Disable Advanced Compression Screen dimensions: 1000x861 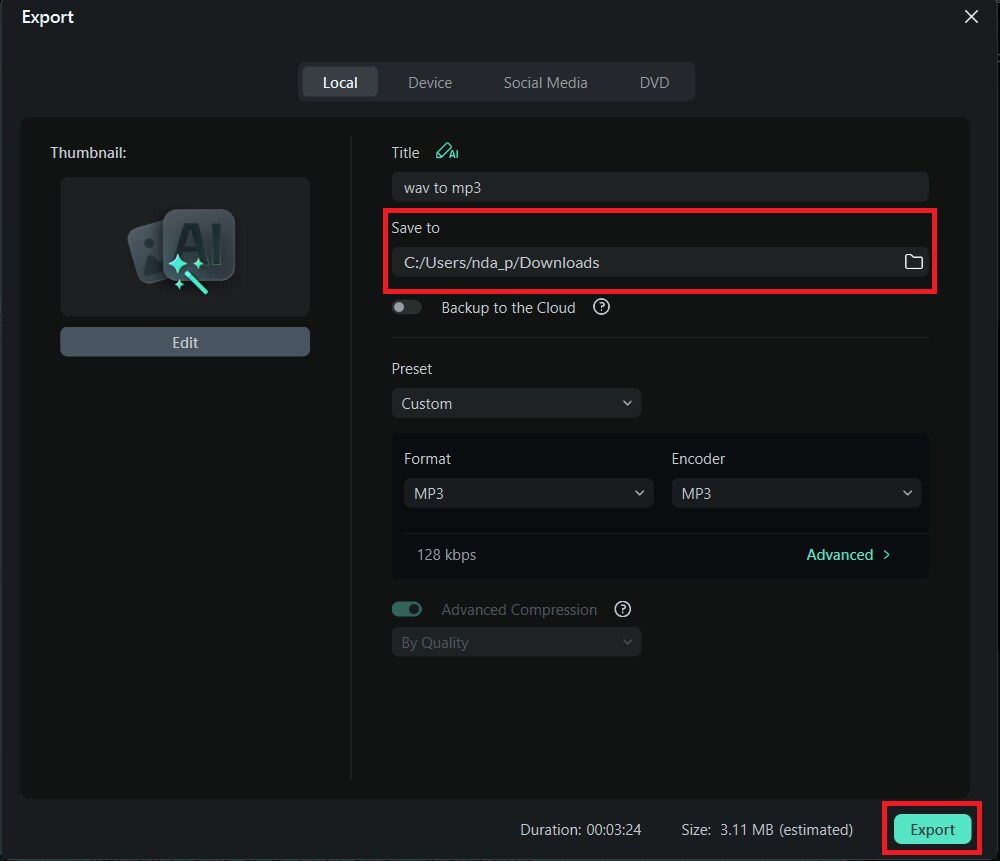407,609
